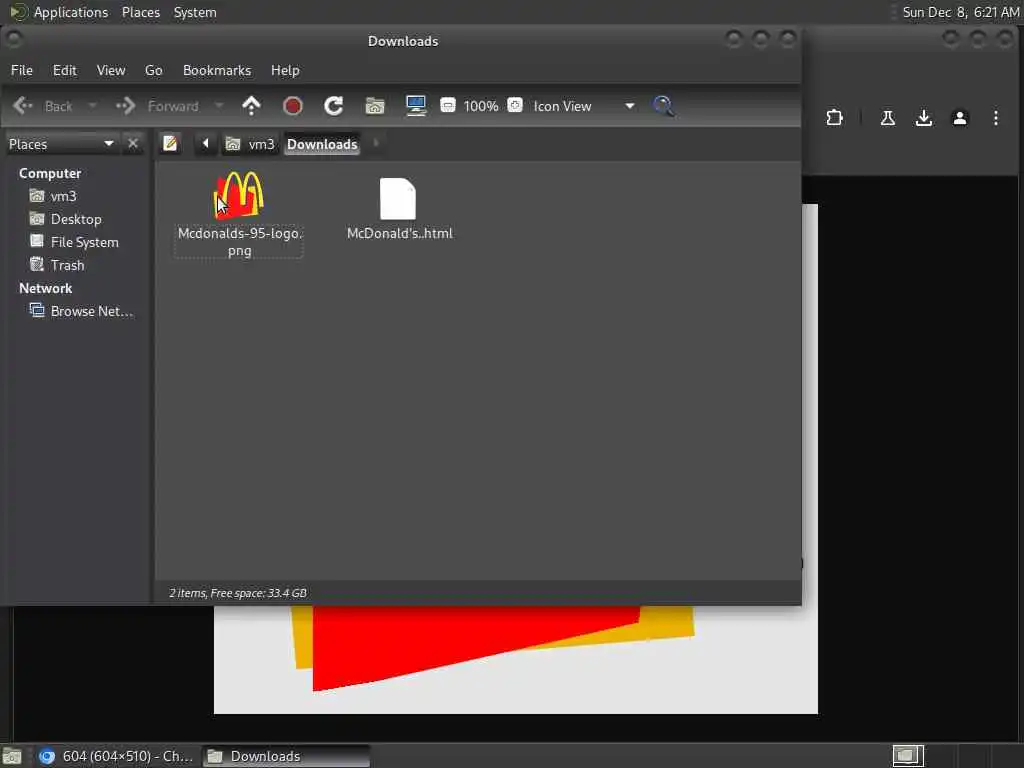Select the Mcdonalds-95-logo.png thumbnail
The width and height of the screenshot is (1024, 768).
click(x=239, y=195)
